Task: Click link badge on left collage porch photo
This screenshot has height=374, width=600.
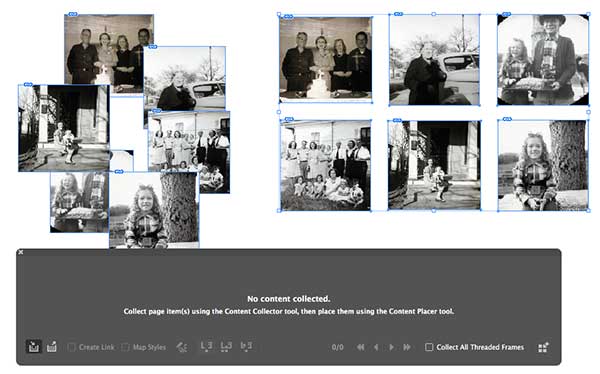Action: 28,85
